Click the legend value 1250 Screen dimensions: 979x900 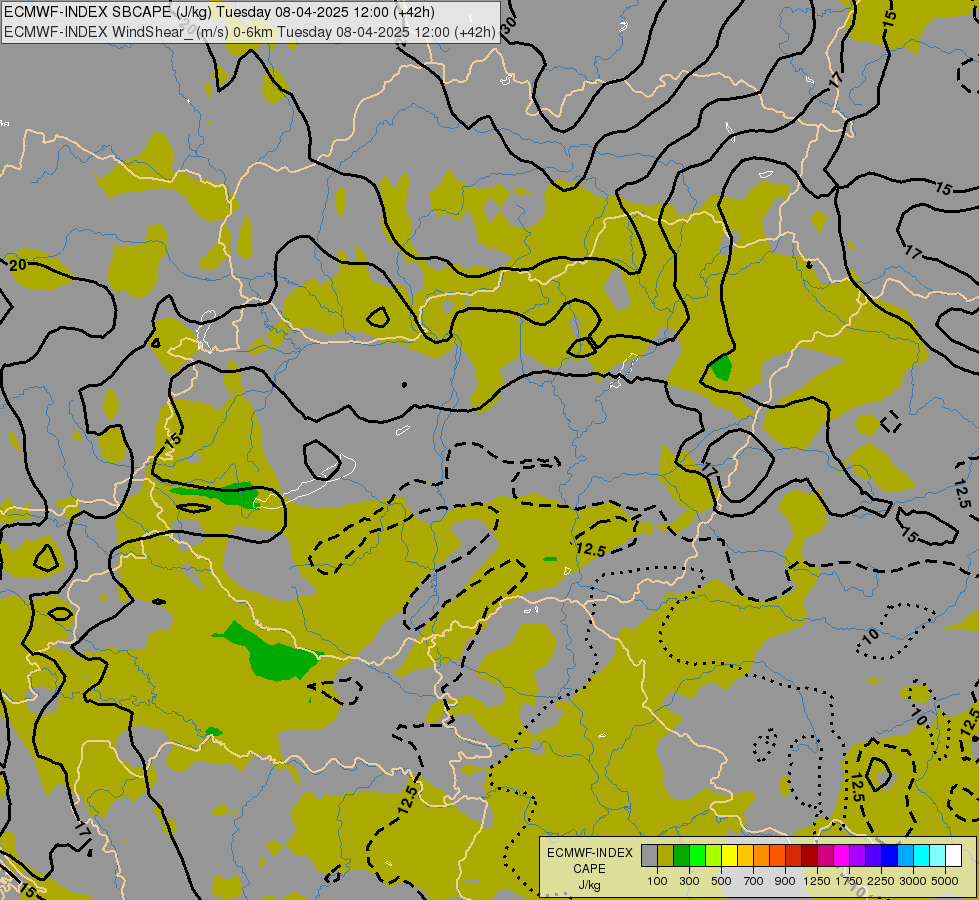[x=817, y=881]
